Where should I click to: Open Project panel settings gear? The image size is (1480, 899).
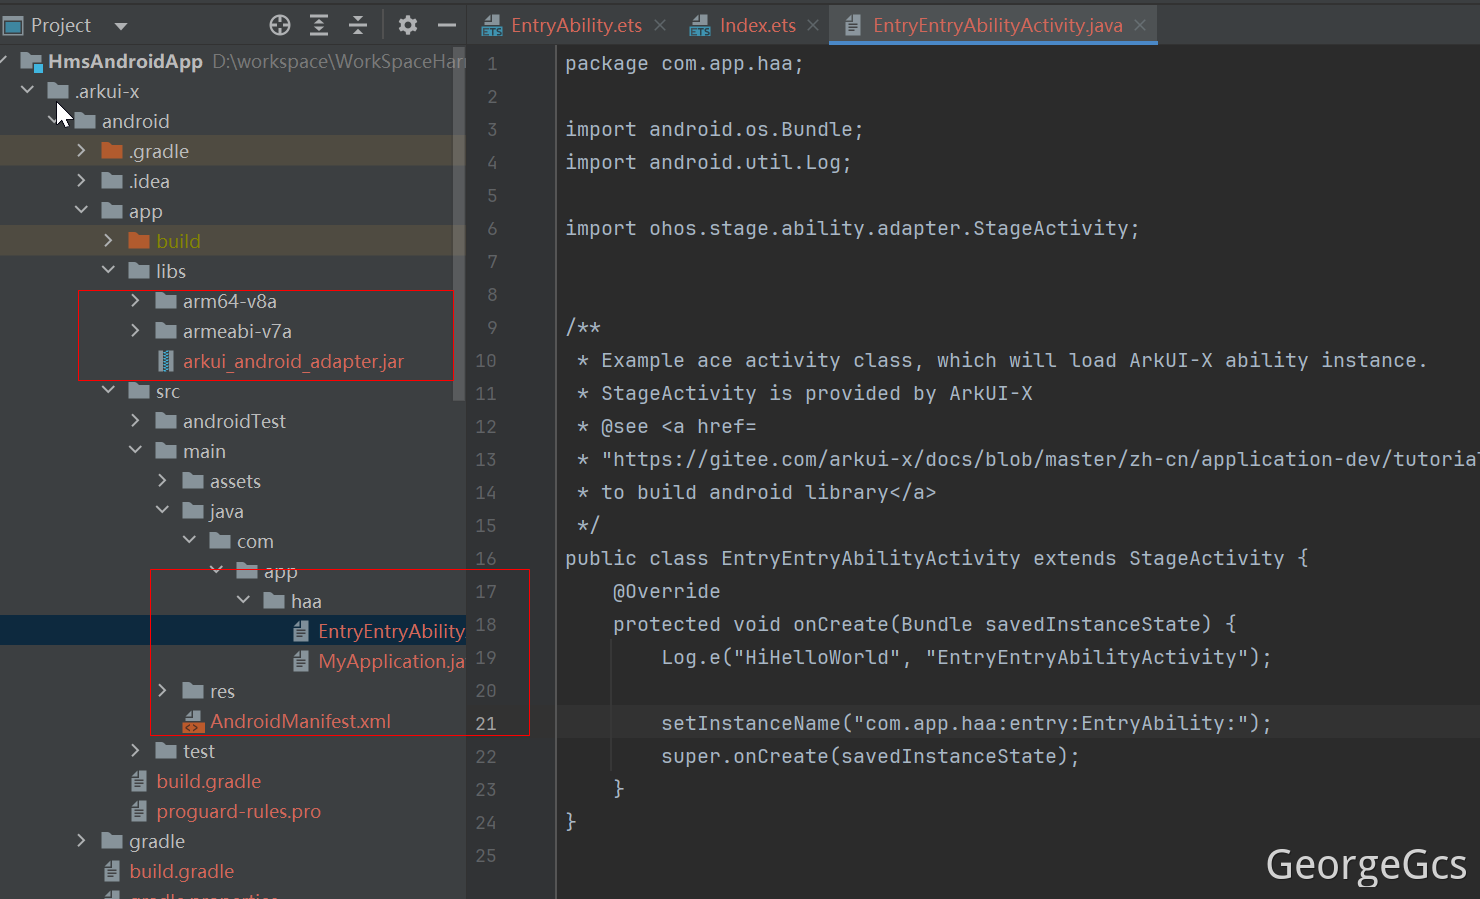pos(407,26)
